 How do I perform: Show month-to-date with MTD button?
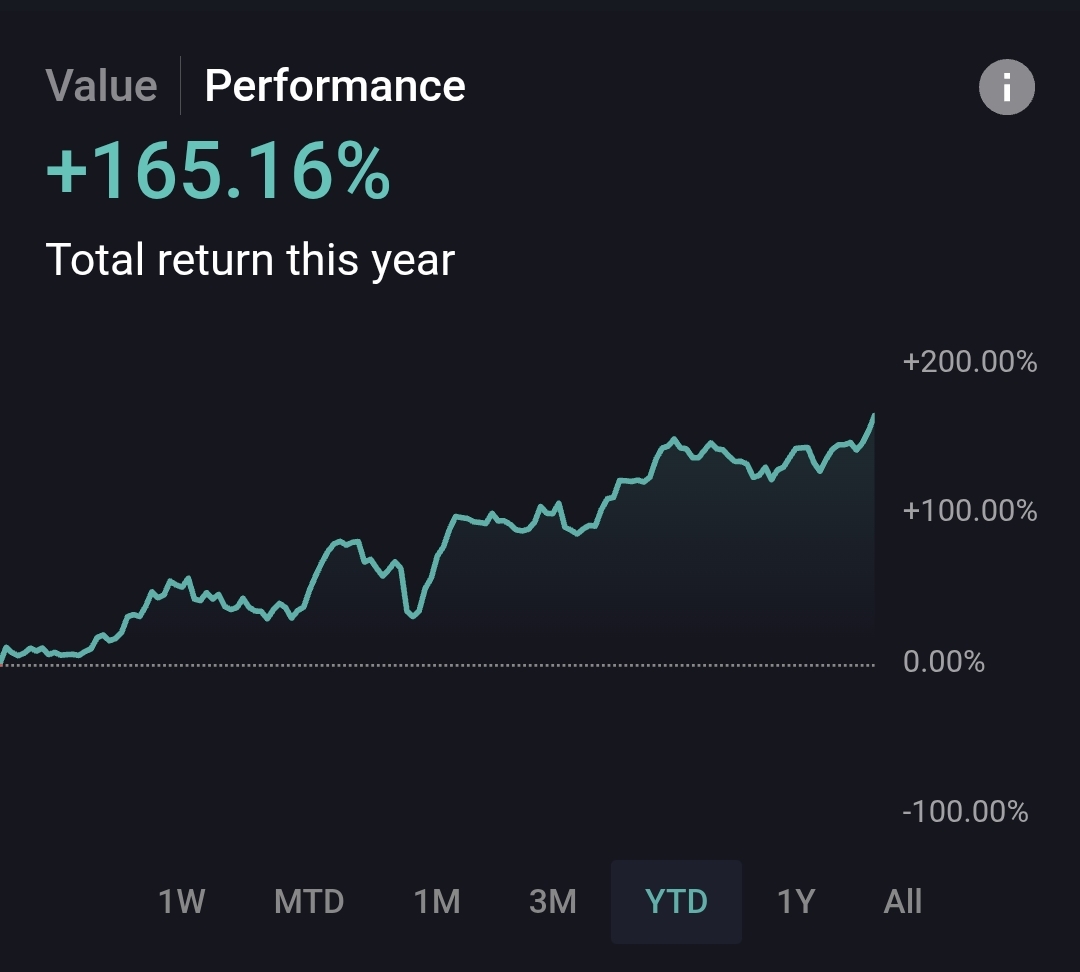coord(309,902)
